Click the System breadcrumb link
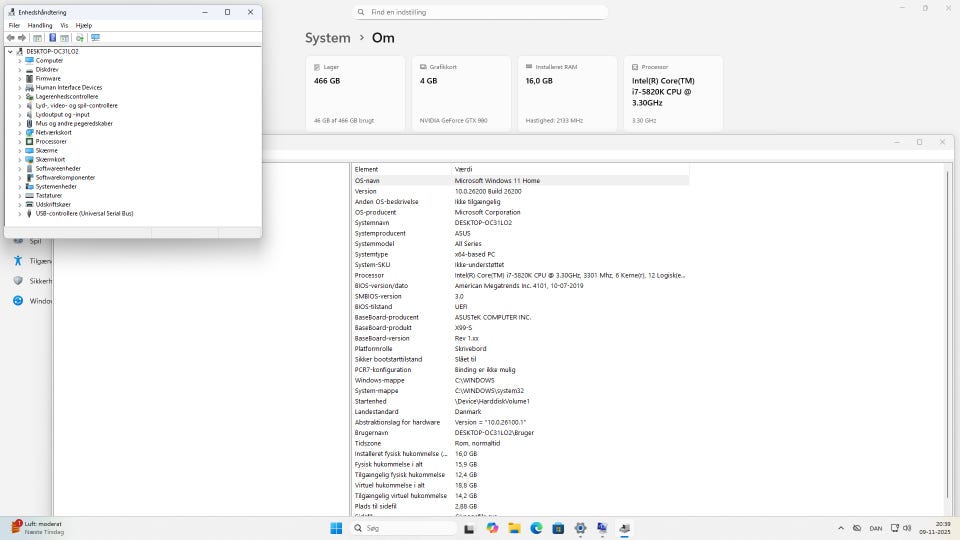This screenshot has width=960, height=540. (x=327, y=38)
